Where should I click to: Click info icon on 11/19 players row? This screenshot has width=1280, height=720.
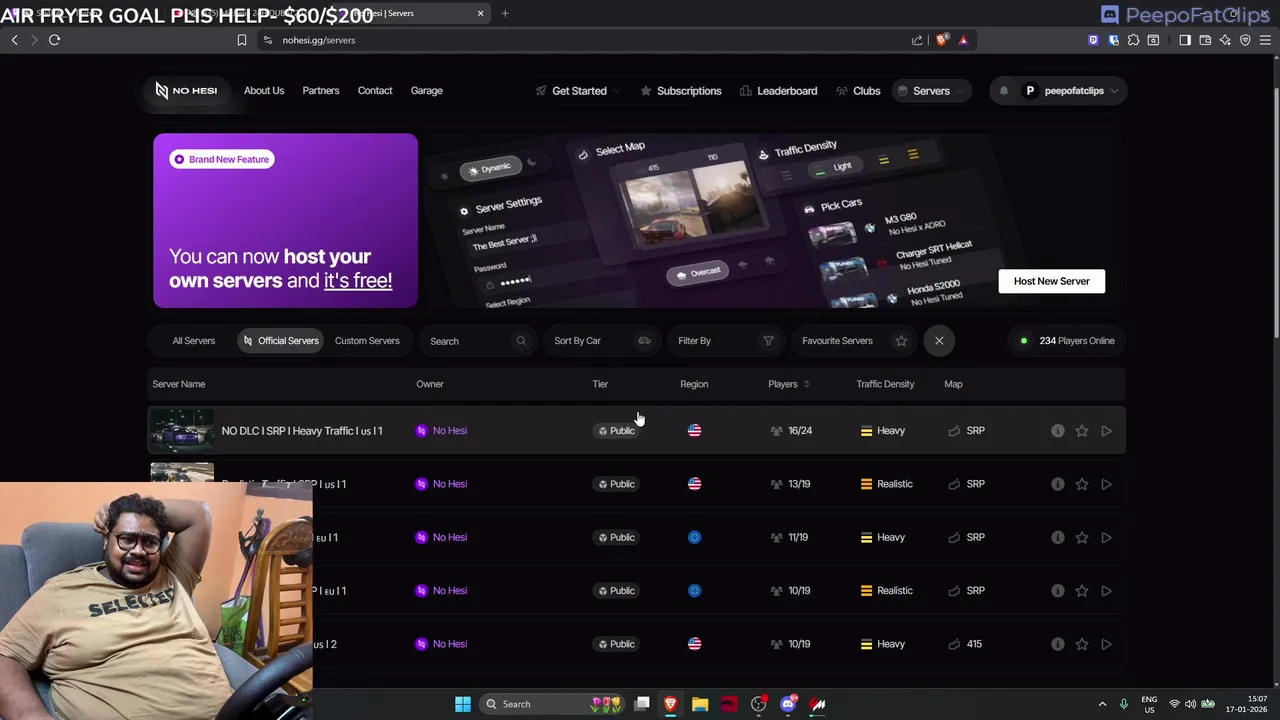coord(1057,537)
